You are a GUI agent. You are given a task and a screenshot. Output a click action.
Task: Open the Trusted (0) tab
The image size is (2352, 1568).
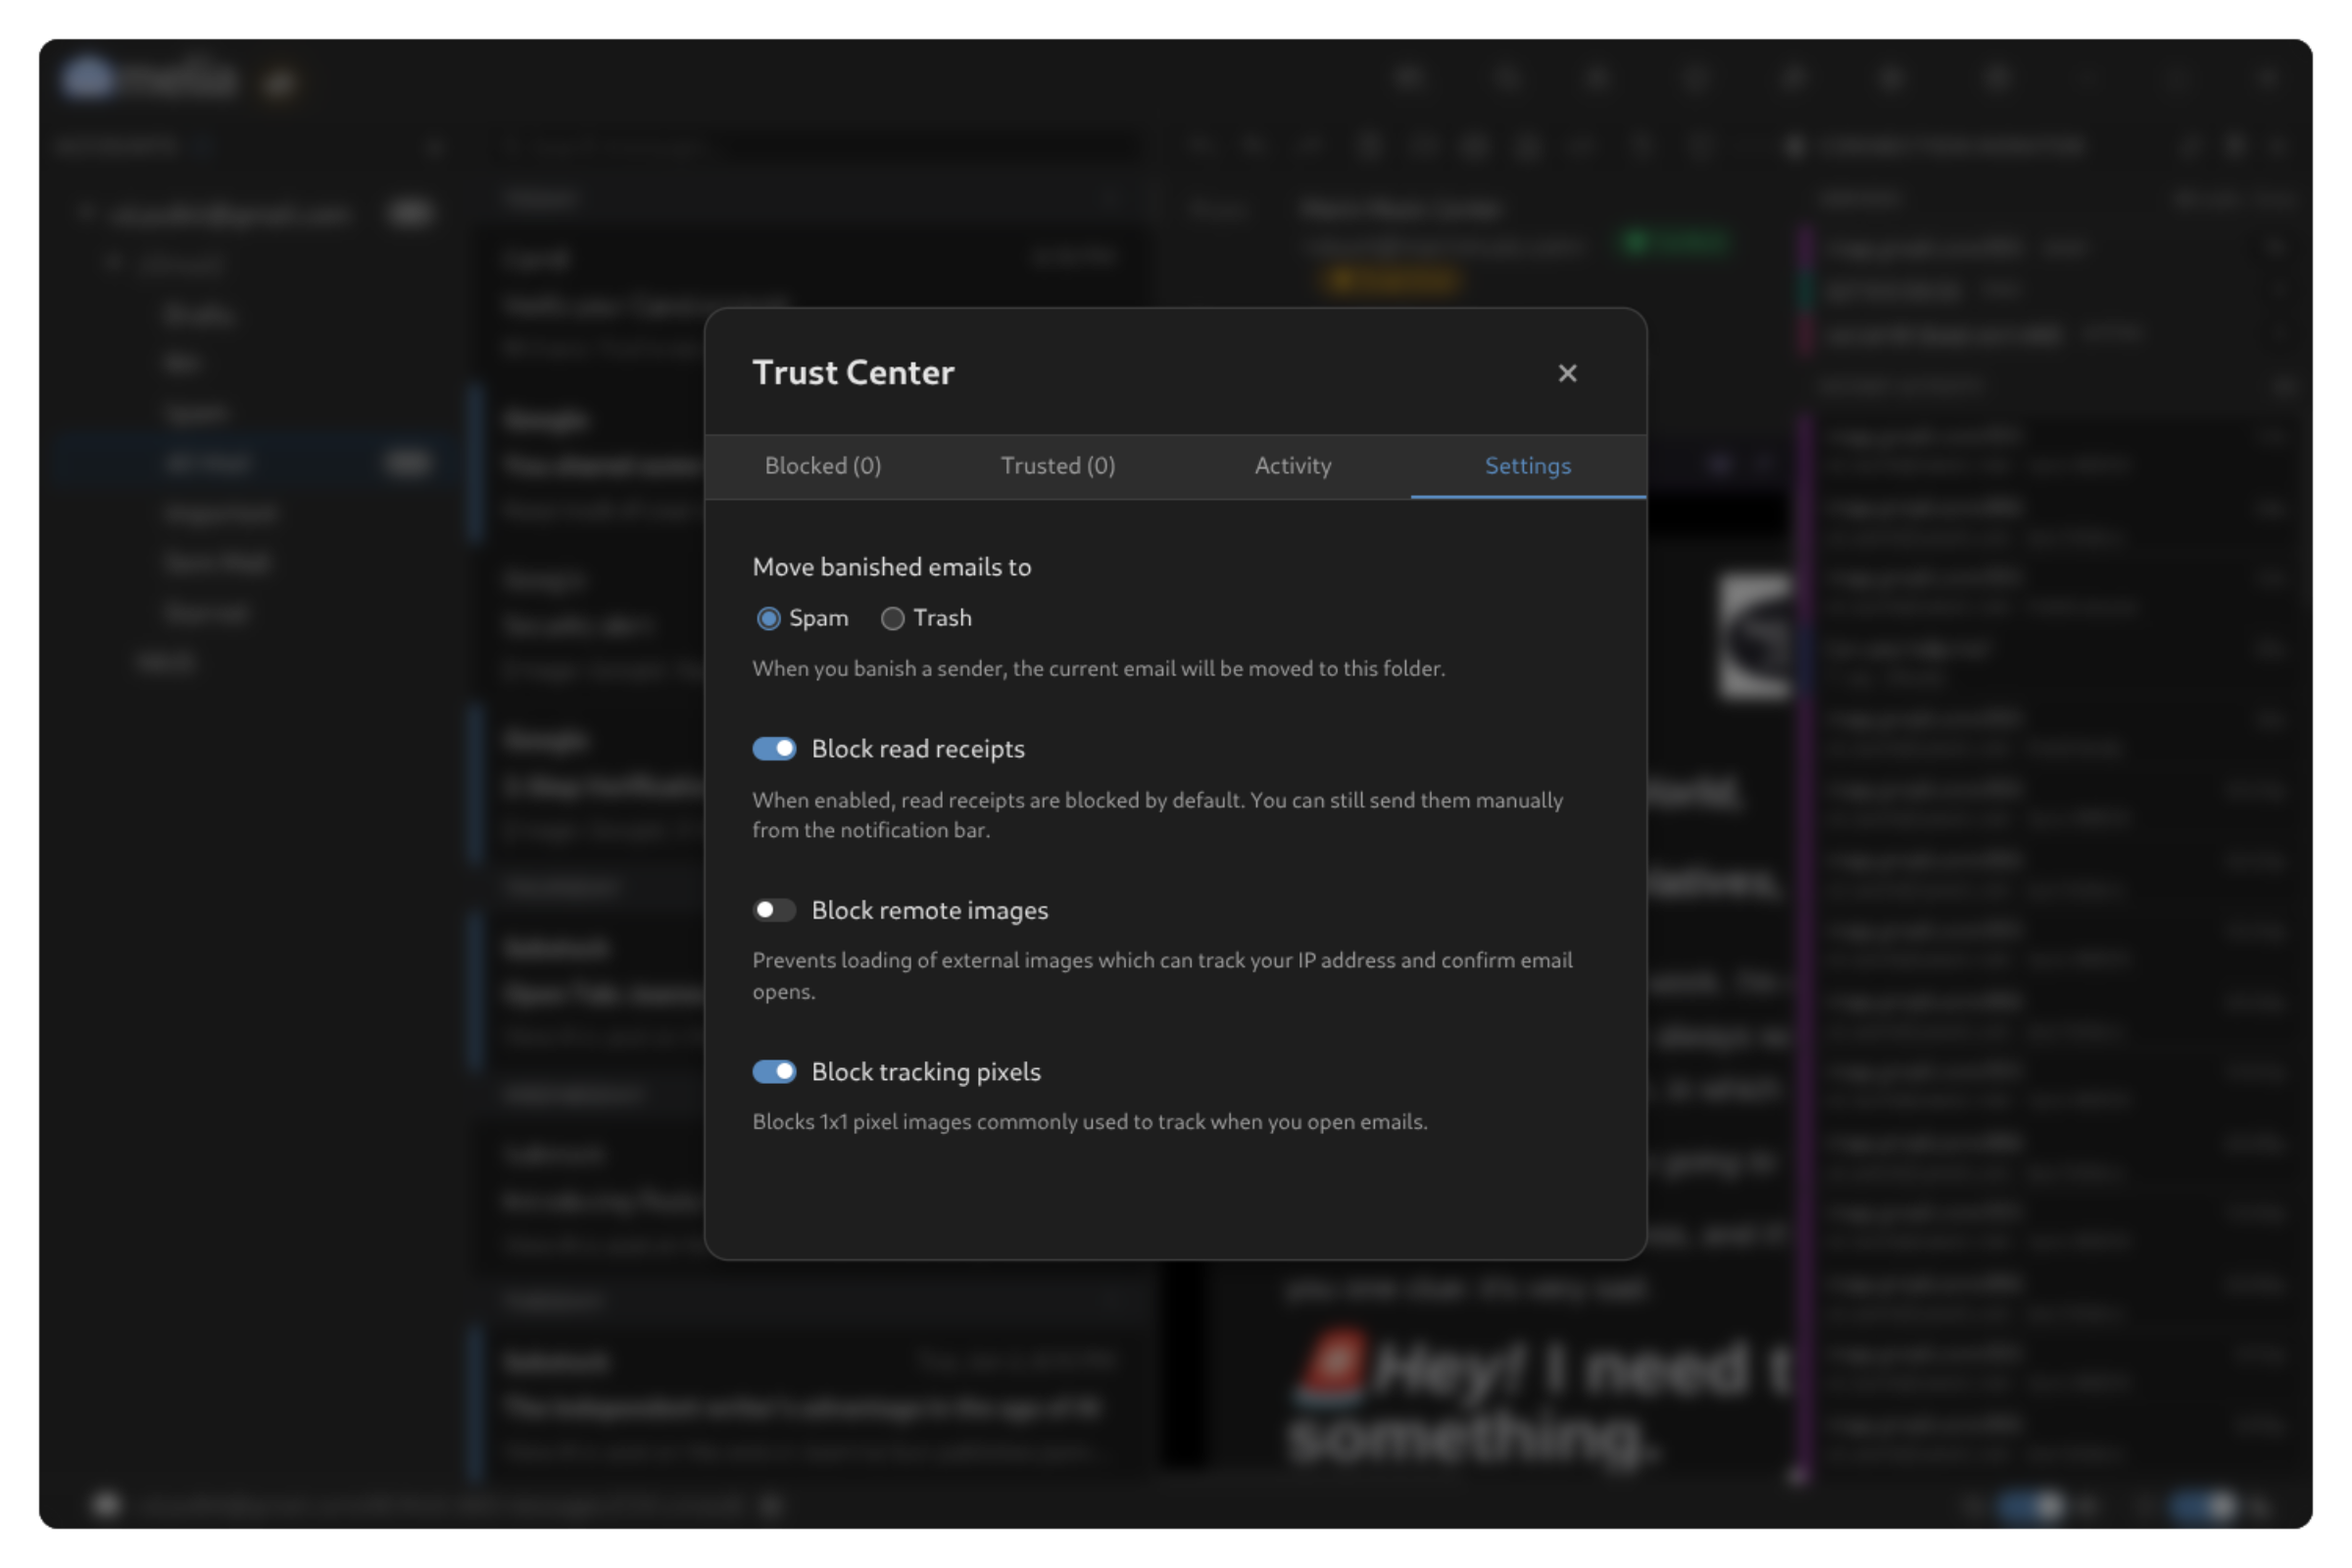[1058, 466]
